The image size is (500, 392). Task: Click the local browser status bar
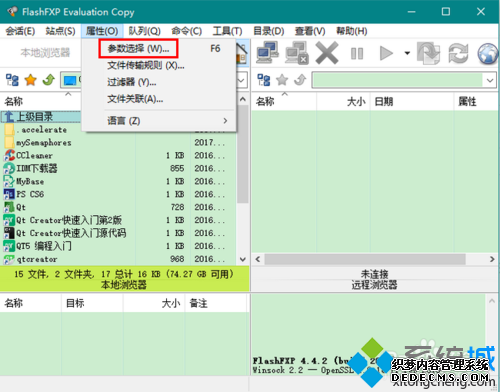(124, 279)
